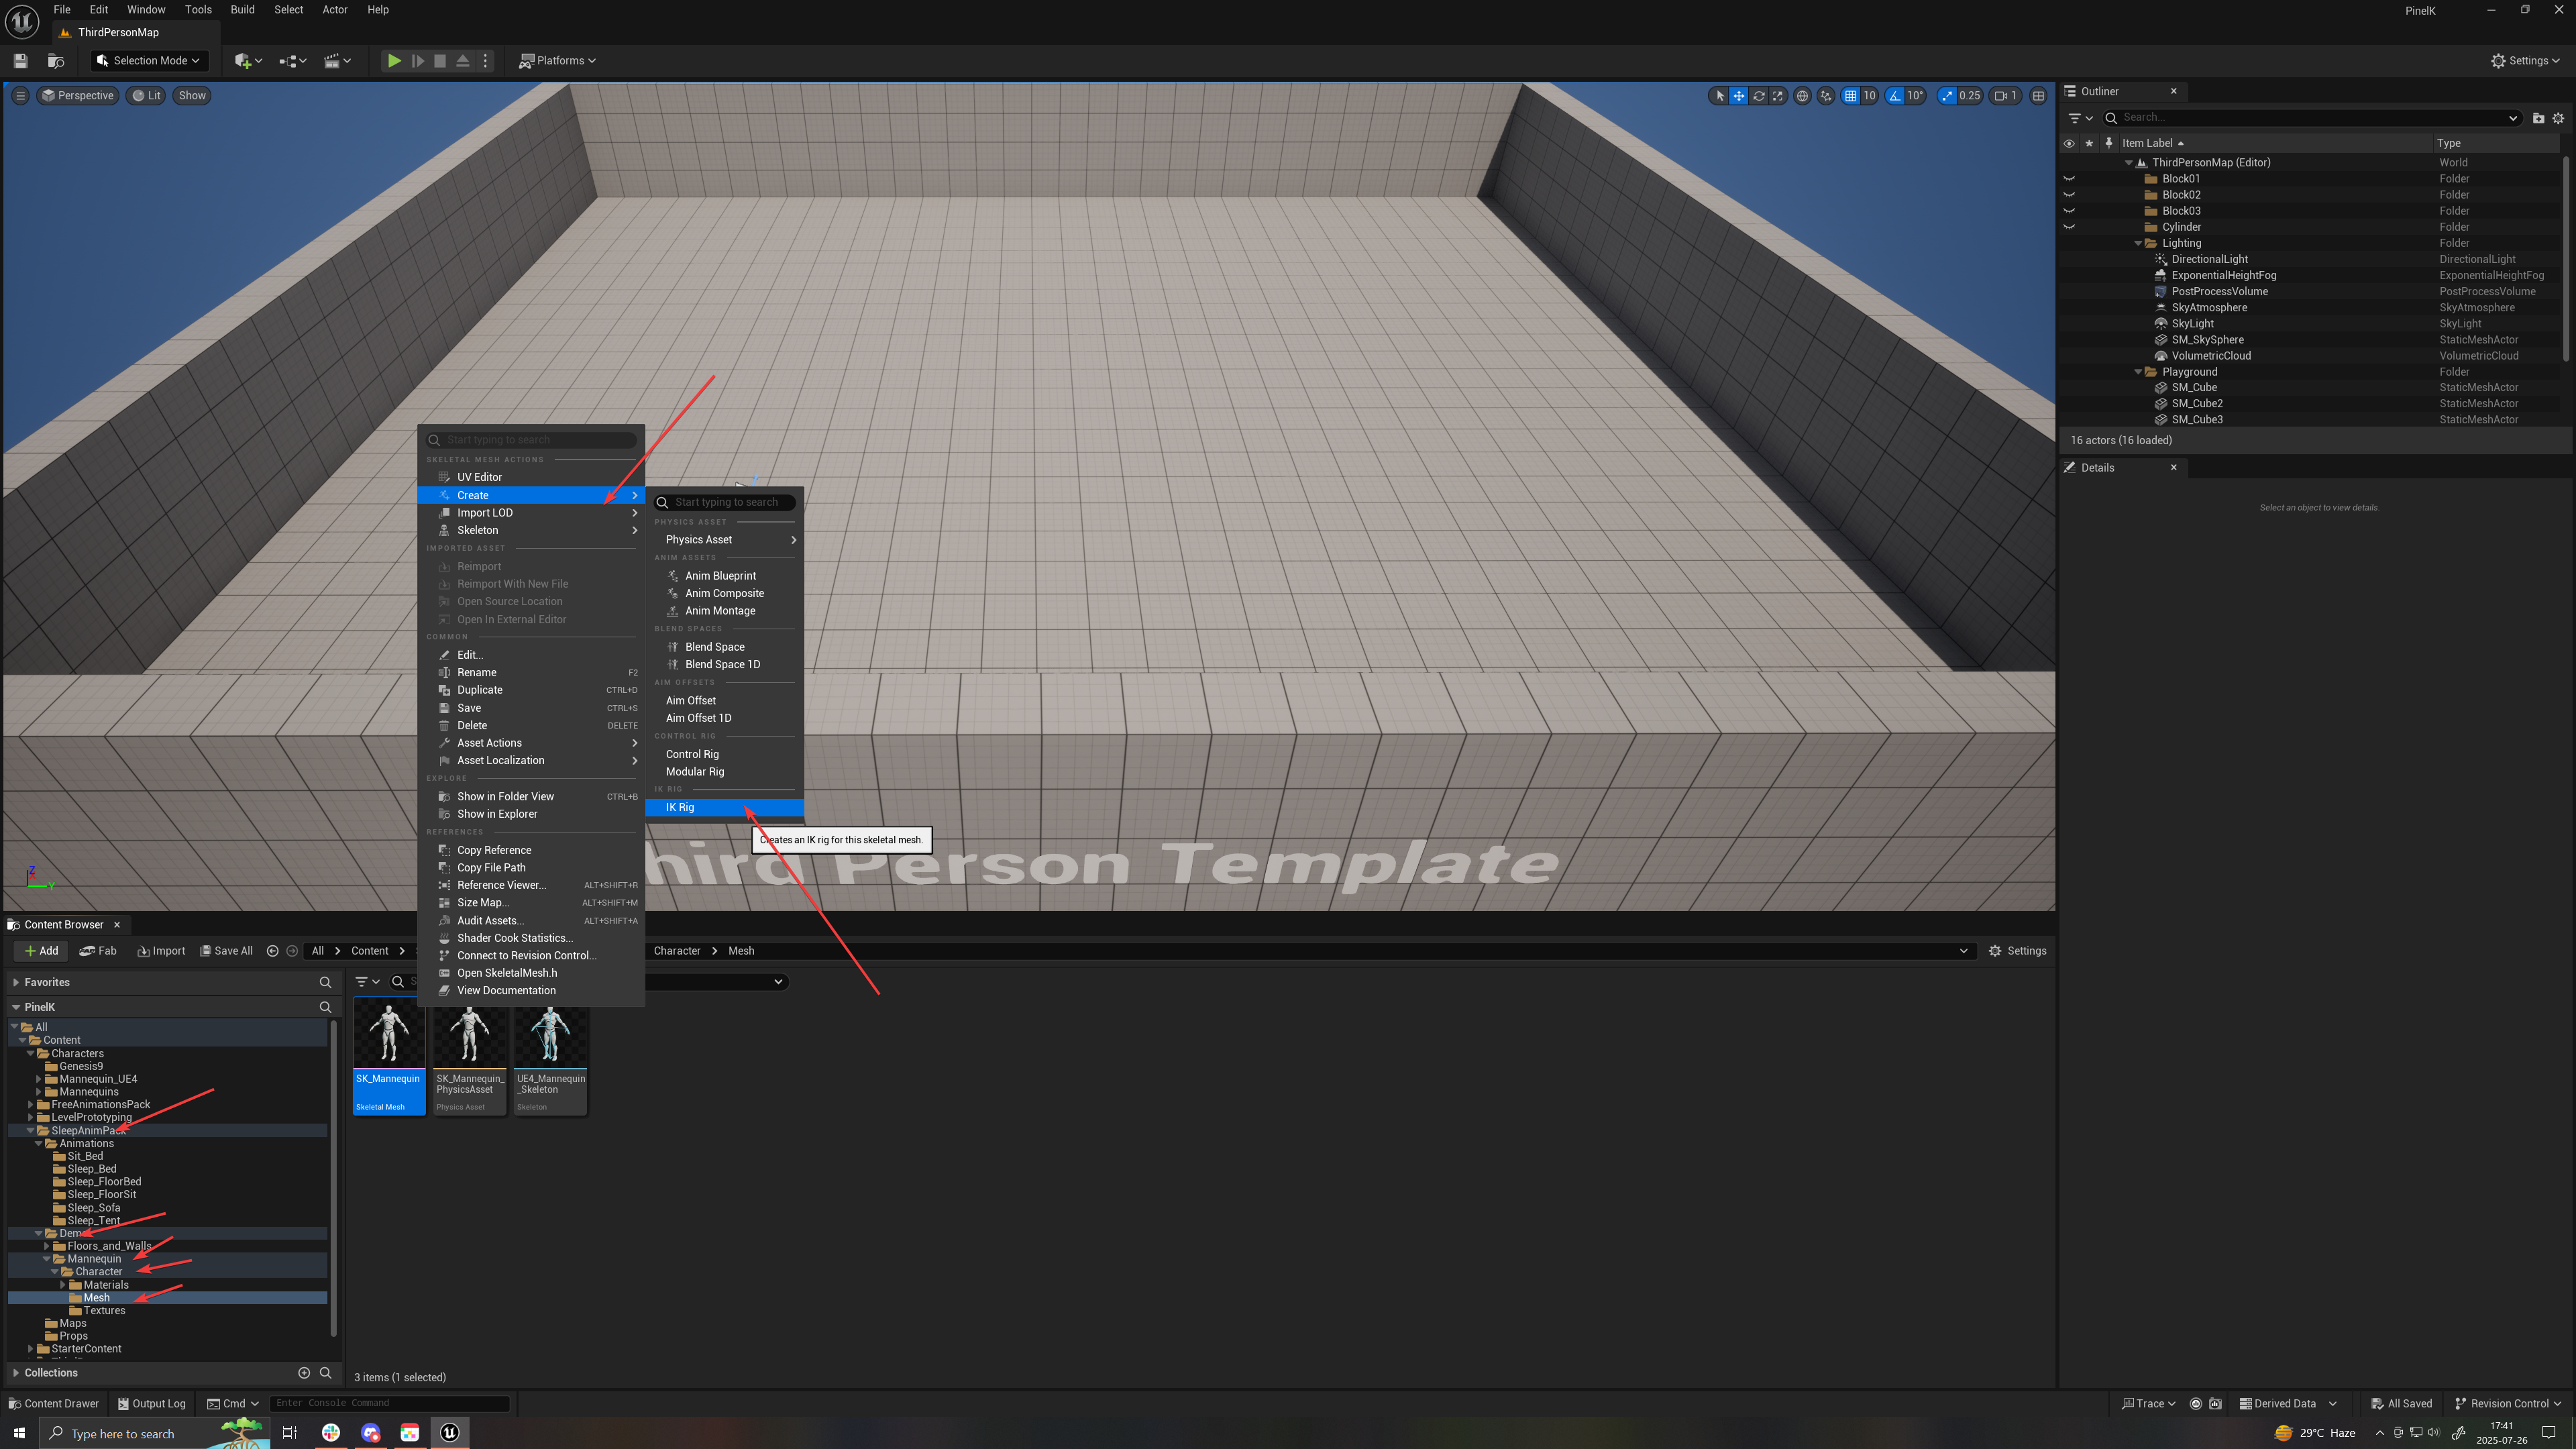Add a new collection in the Collections bar
The height and width of the screenshot is (1449, 2576).
[304, 1373]
